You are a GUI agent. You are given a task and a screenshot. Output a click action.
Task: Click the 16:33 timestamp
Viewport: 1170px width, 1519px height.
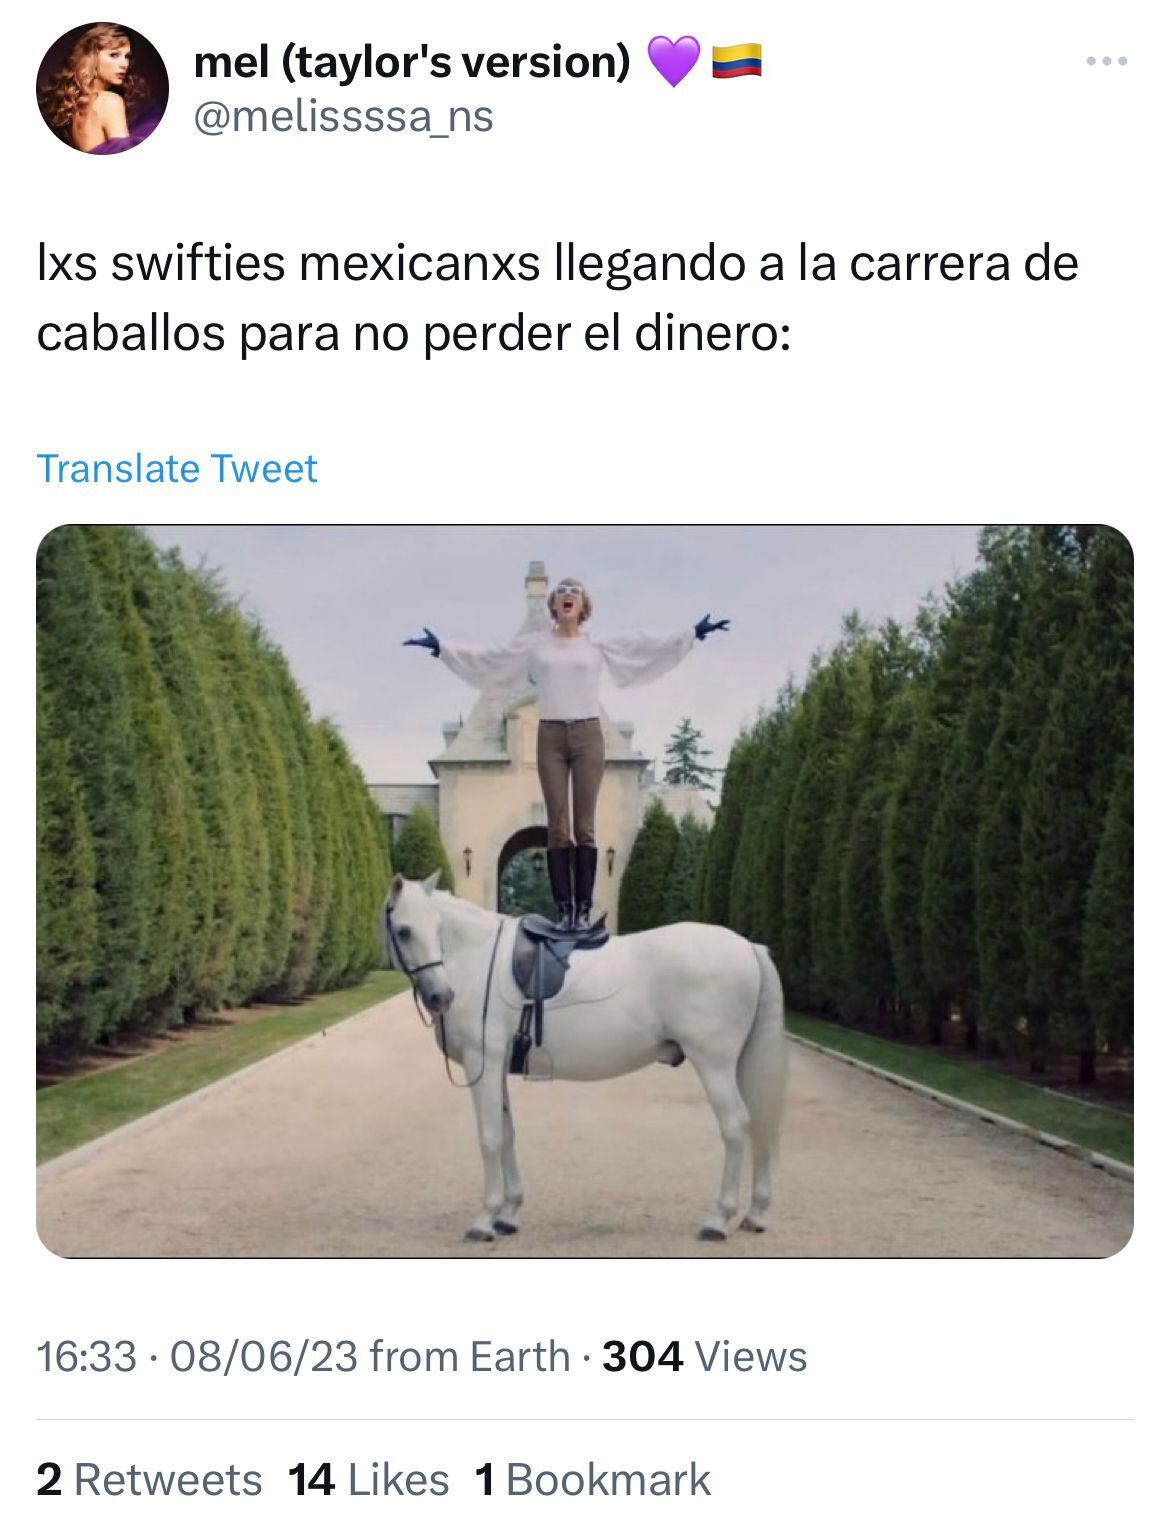(86, 1357)
